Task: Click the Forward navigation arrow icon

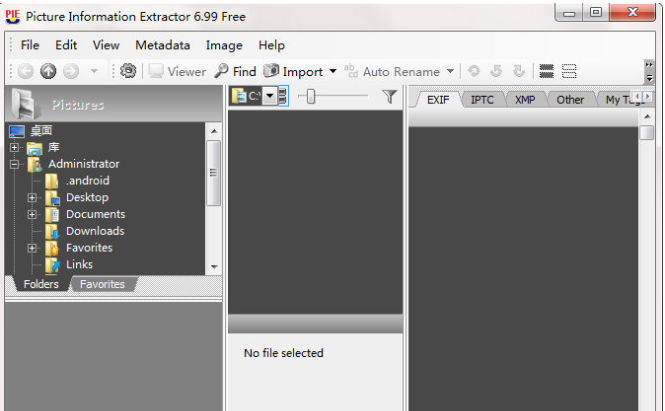Action: 71,71
